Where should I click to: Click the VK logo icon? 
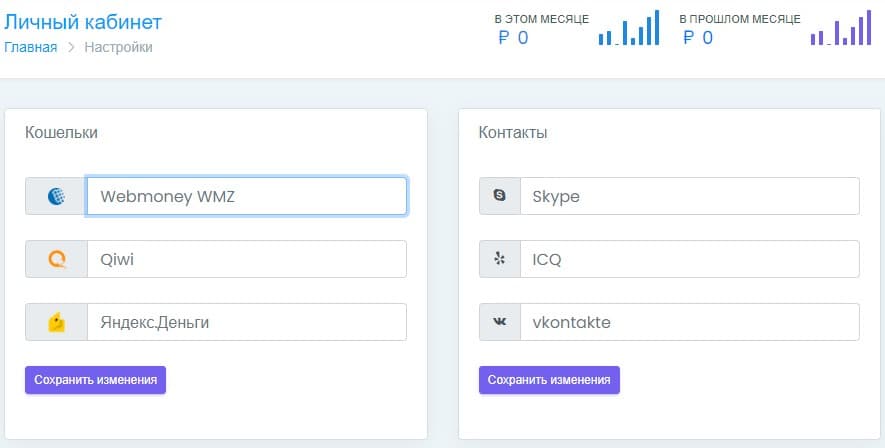pos(500,322)
